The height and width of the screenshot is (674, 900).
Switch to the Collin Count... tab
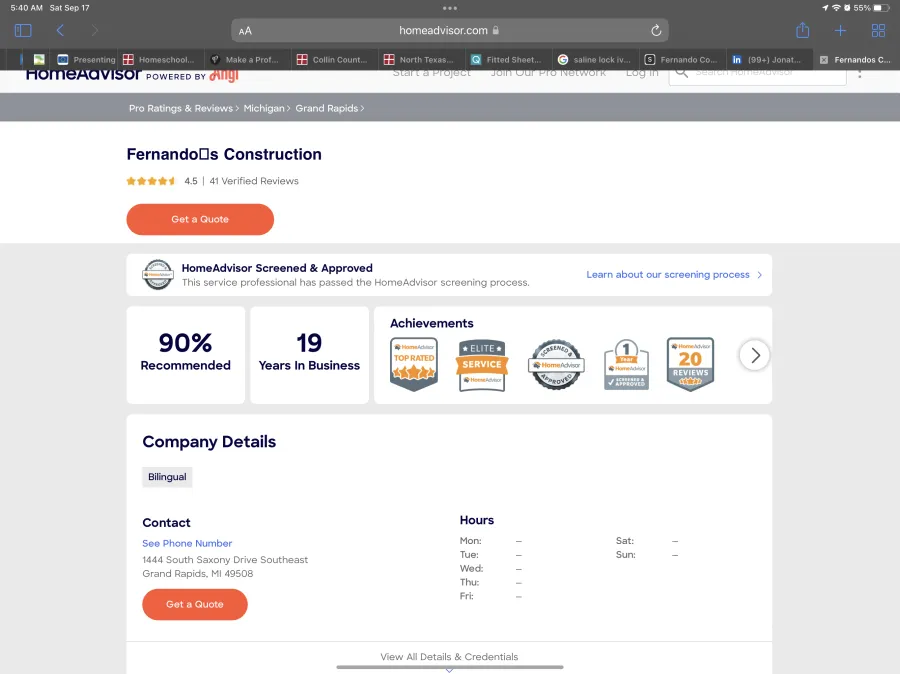tap(335, 60)
